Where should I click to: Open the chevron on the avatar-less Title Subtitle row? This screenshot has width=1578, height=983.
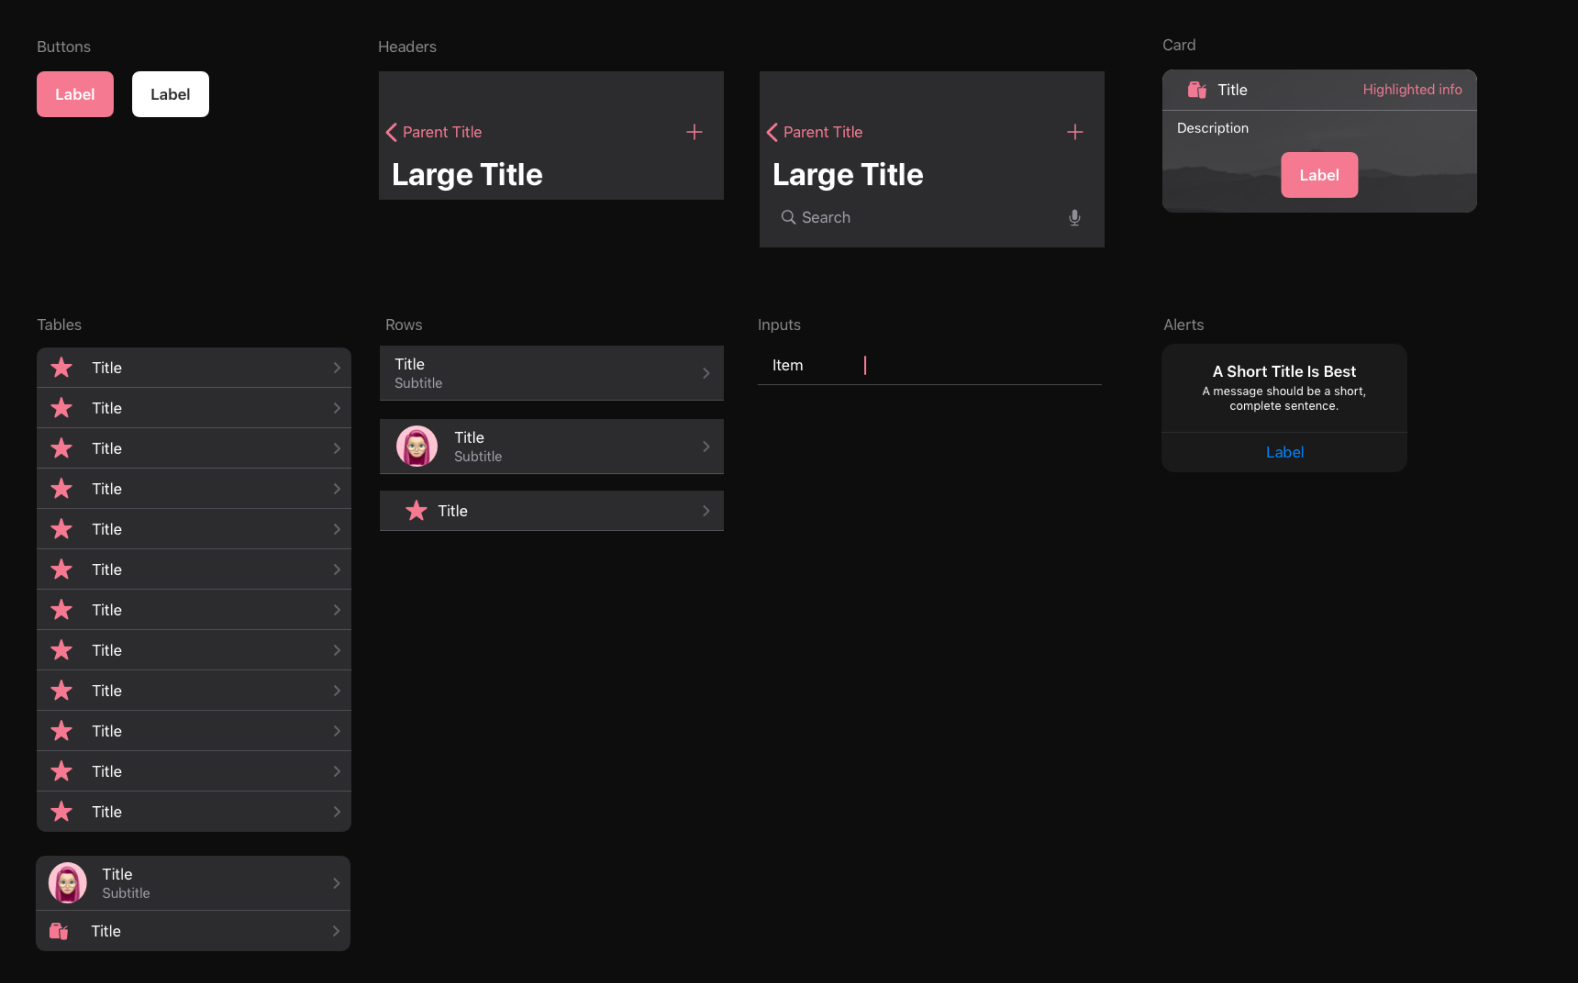click(x=706, y=373)
